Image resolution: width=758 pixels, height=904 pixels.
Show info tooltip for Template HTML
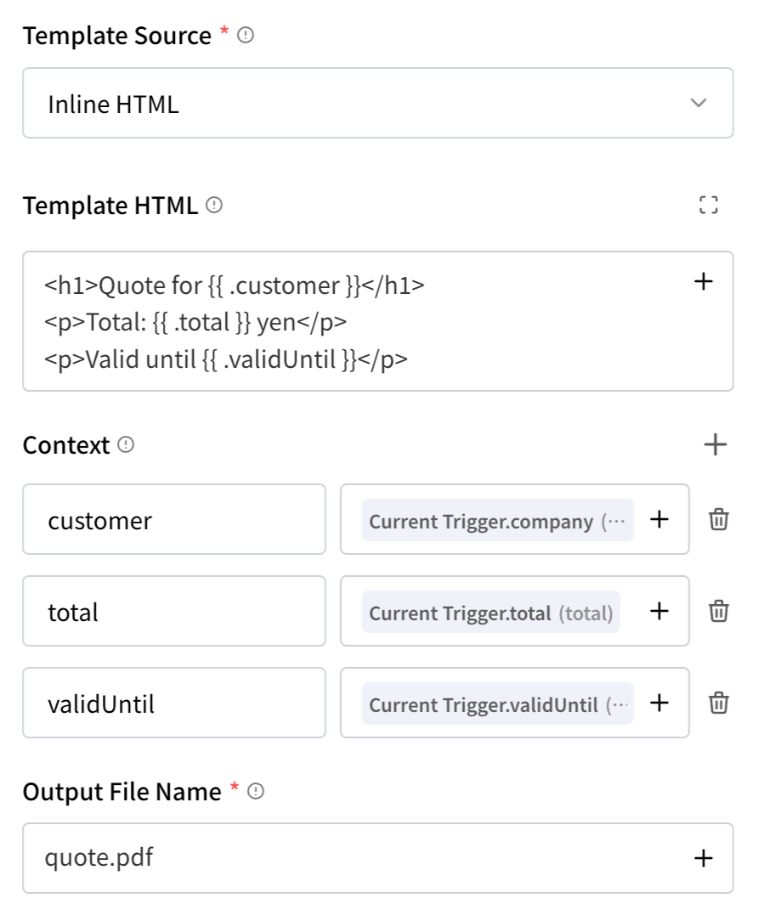[214, 205]
